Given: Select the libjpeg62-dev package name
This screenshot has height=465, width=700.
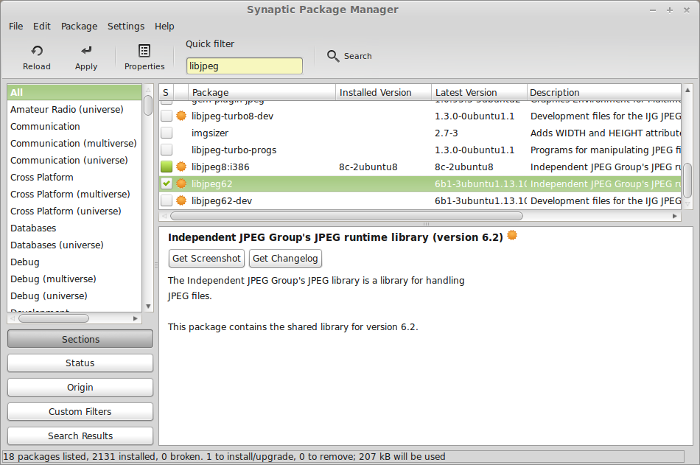Looking at the screenshot, I should (221, 201).
